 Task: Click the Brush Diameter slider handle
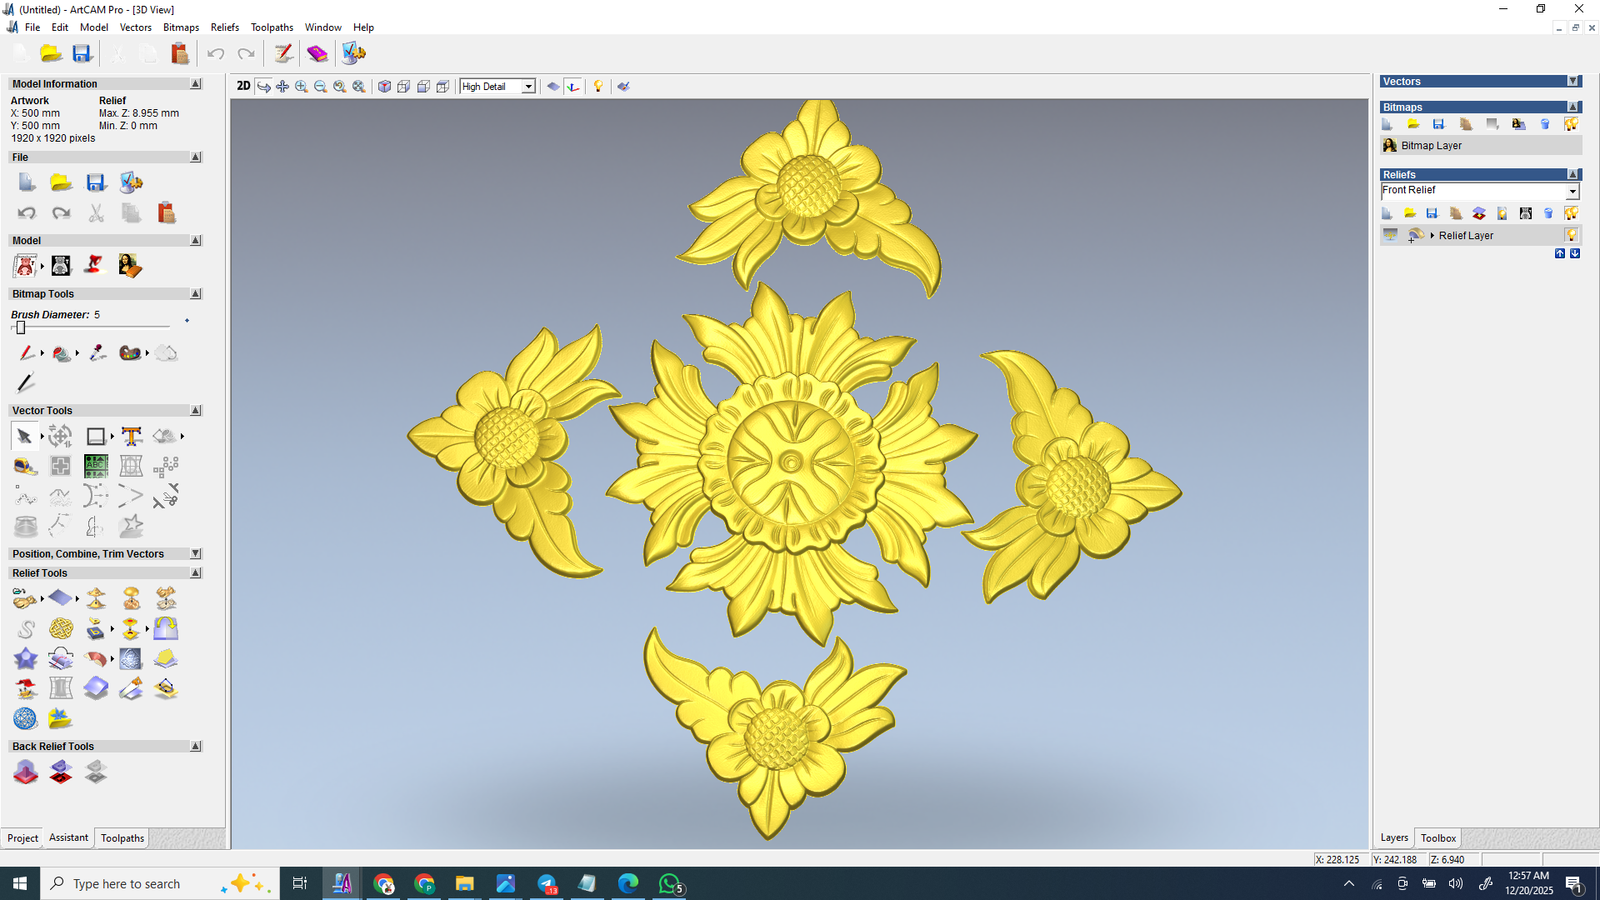(x=20, y=328)
